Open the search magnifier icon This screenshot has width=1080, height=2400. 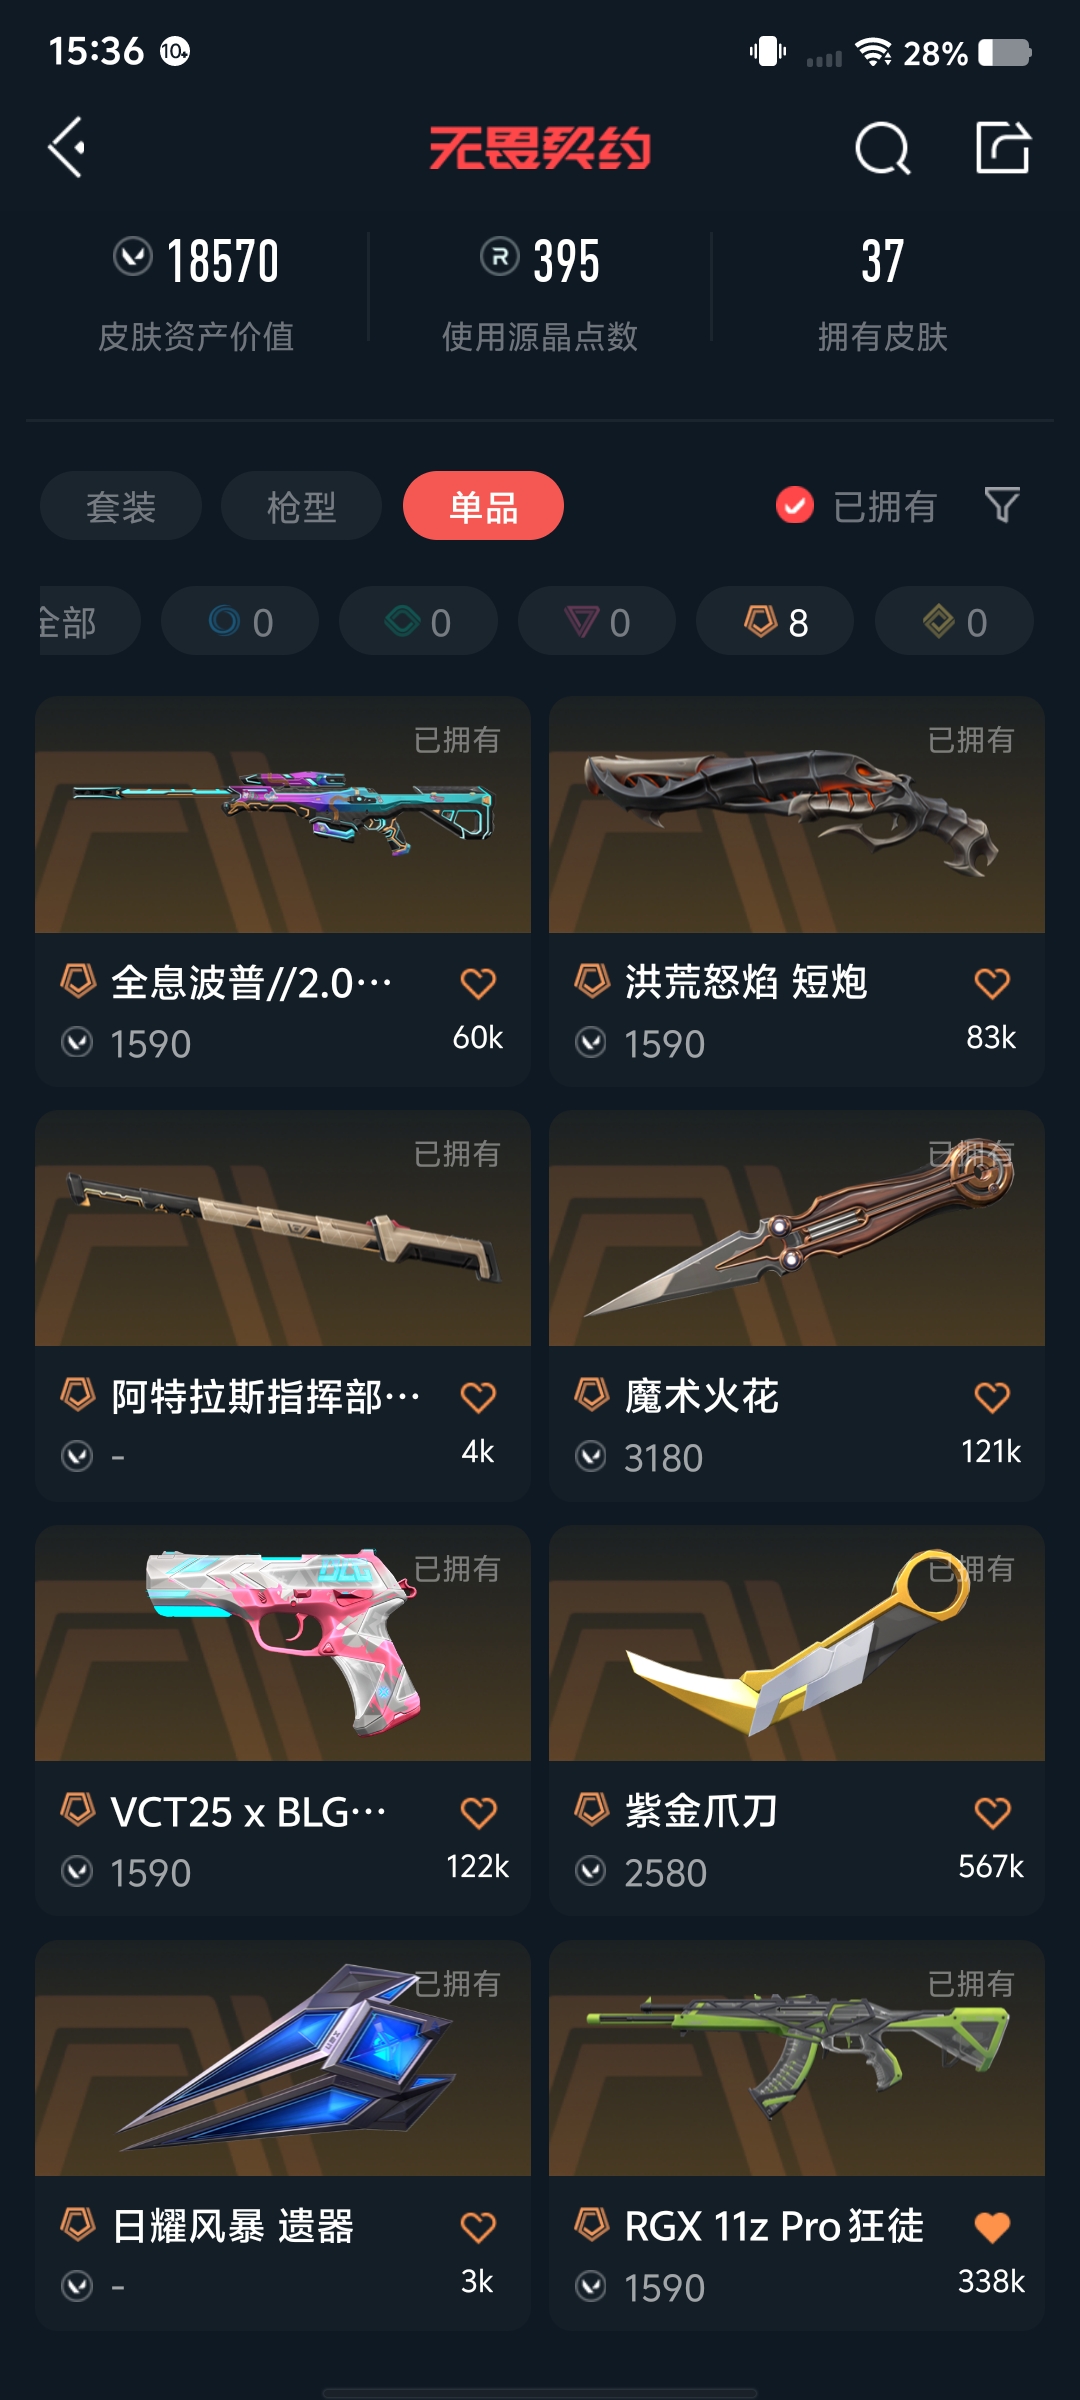click(883, 149)
